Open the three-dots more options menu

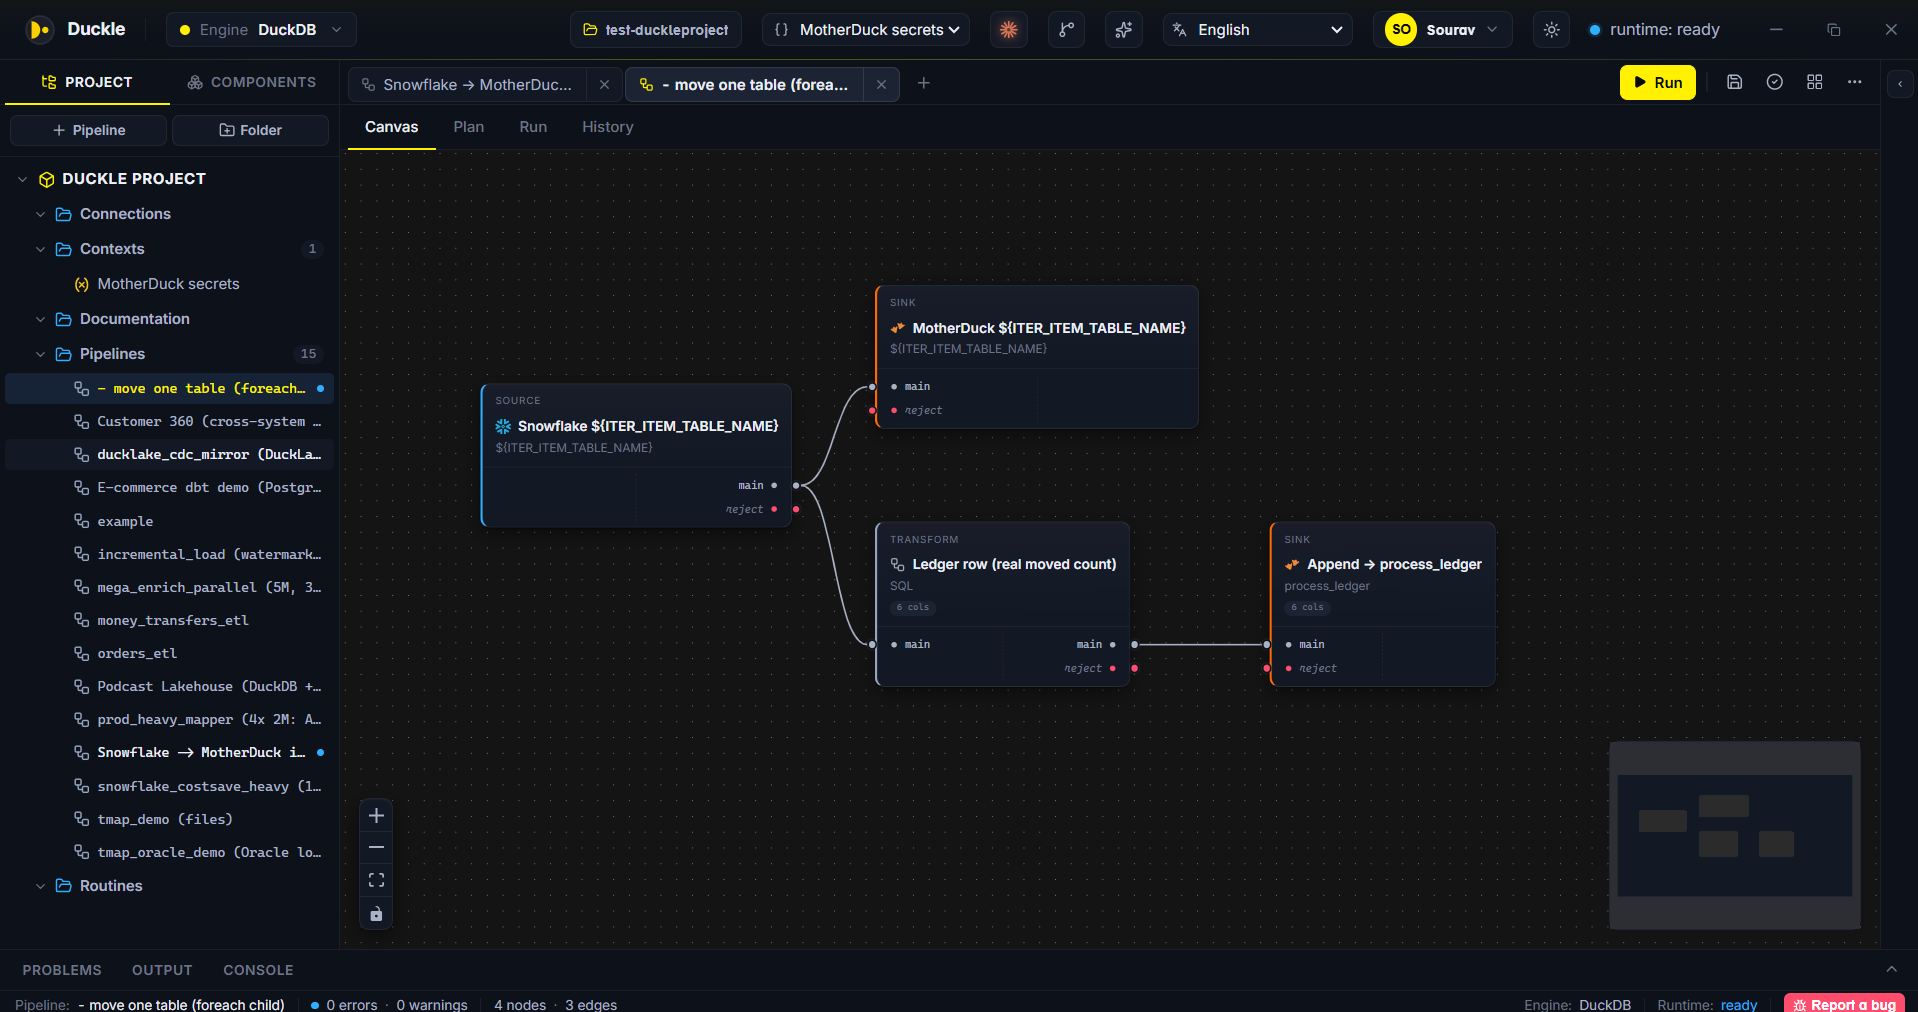1854,82
